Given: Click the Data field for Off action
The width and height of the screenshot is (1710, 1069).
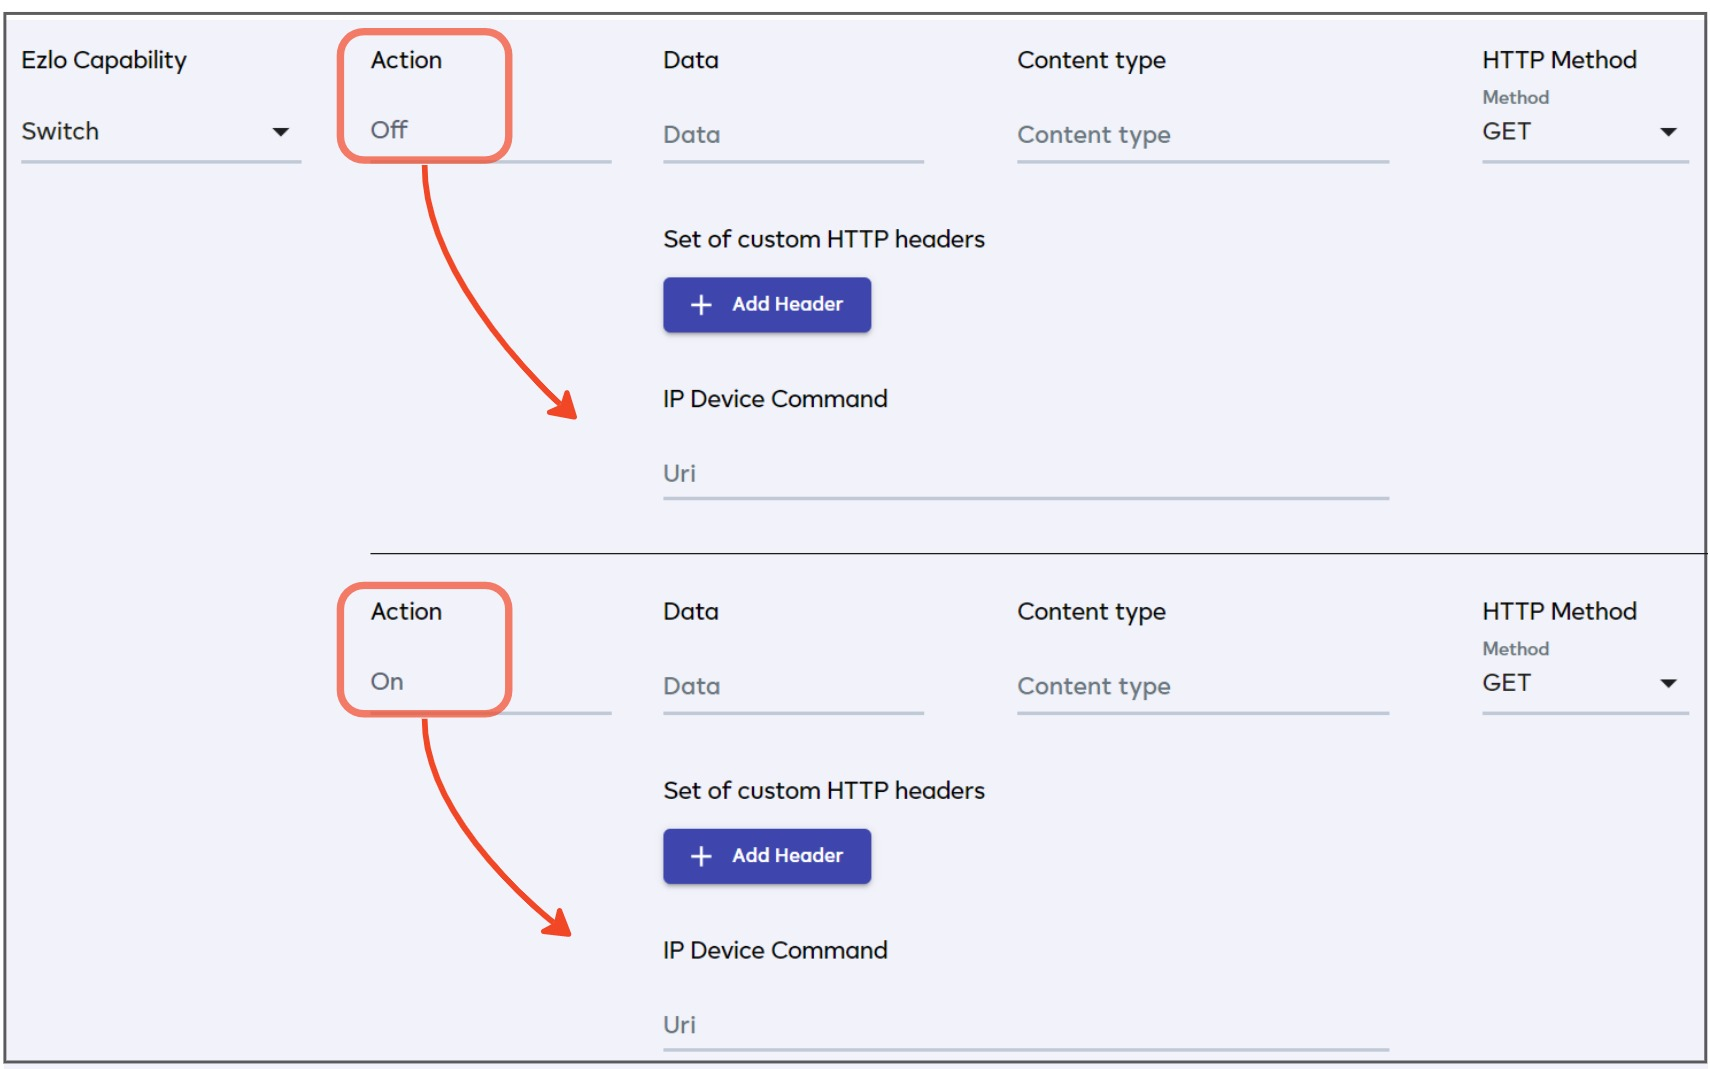Looking at the screenshot, I should tap(792, 135).
